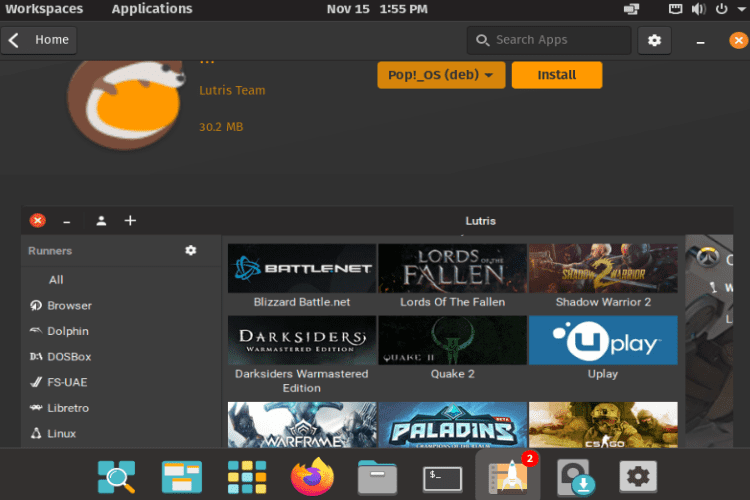Click the DOSBox runner icon
This screenshot has width=750, height=500.
(x=36, y=356)
